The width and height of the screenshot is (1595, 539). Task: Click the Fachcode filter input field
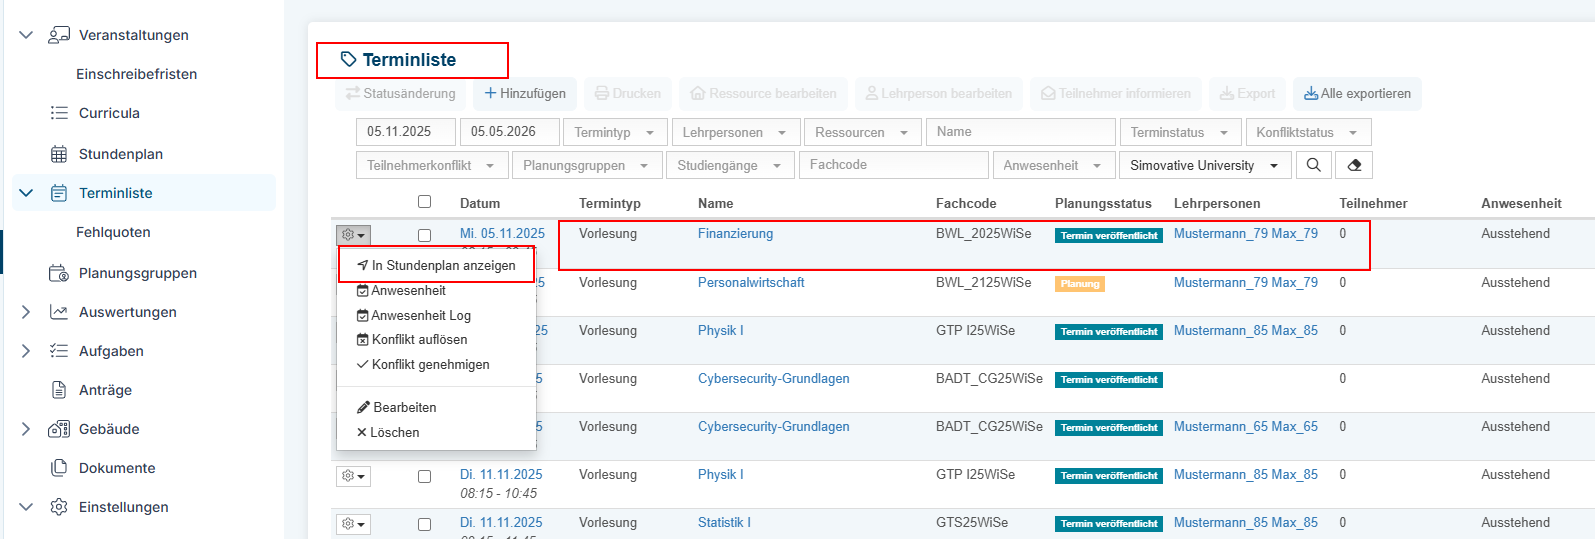coord(894,165)
